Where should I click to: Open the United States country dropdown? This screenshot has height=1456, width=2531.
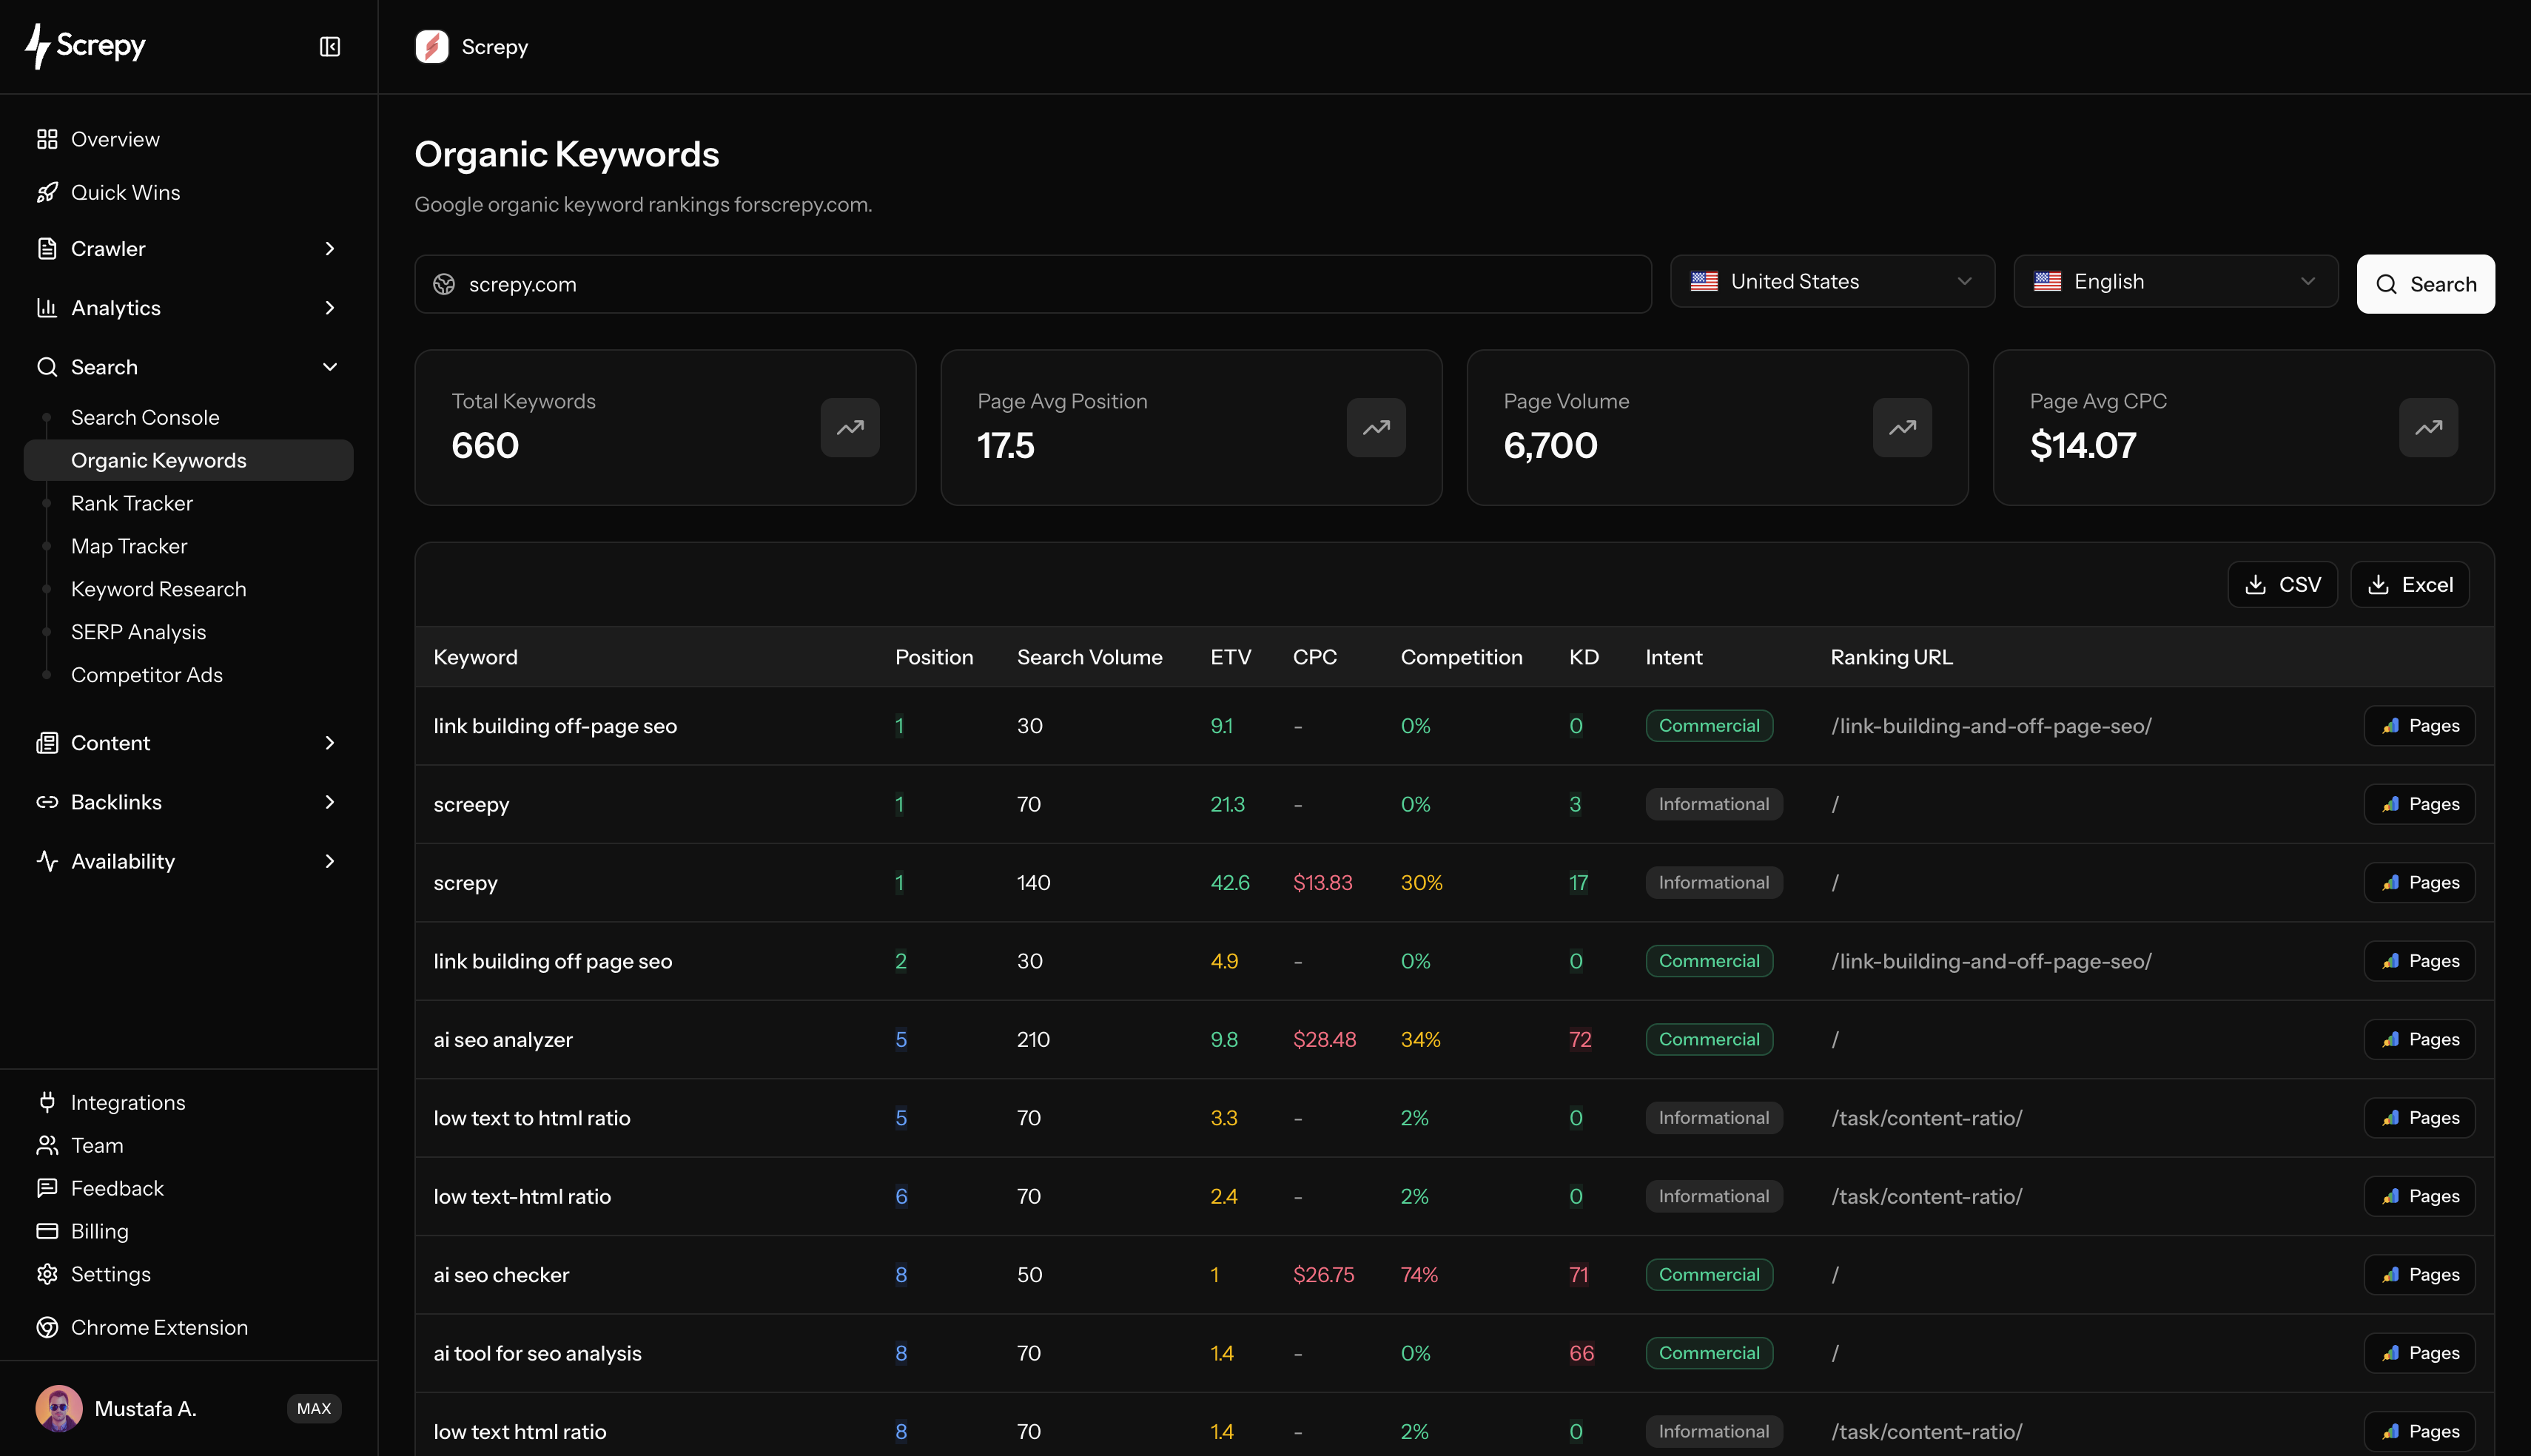coord(1832,282)
